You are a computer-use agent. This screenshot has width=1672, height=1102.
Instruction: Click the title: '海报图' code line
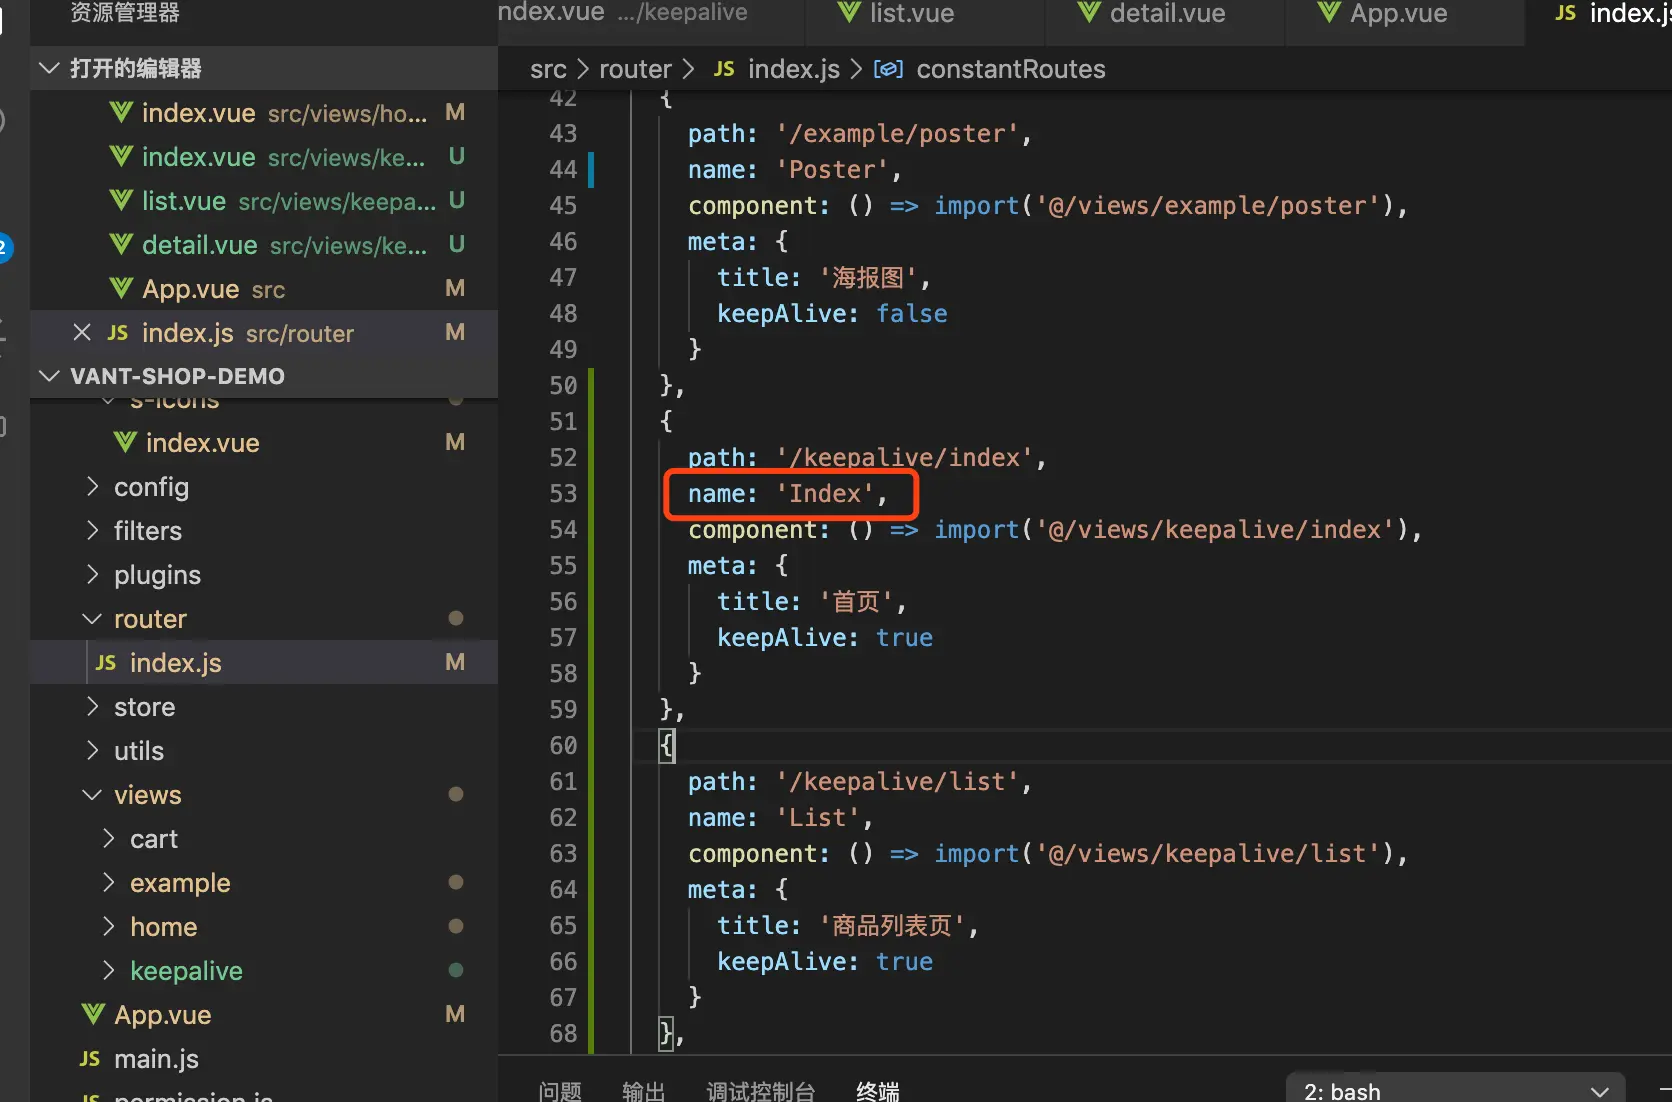824,277
